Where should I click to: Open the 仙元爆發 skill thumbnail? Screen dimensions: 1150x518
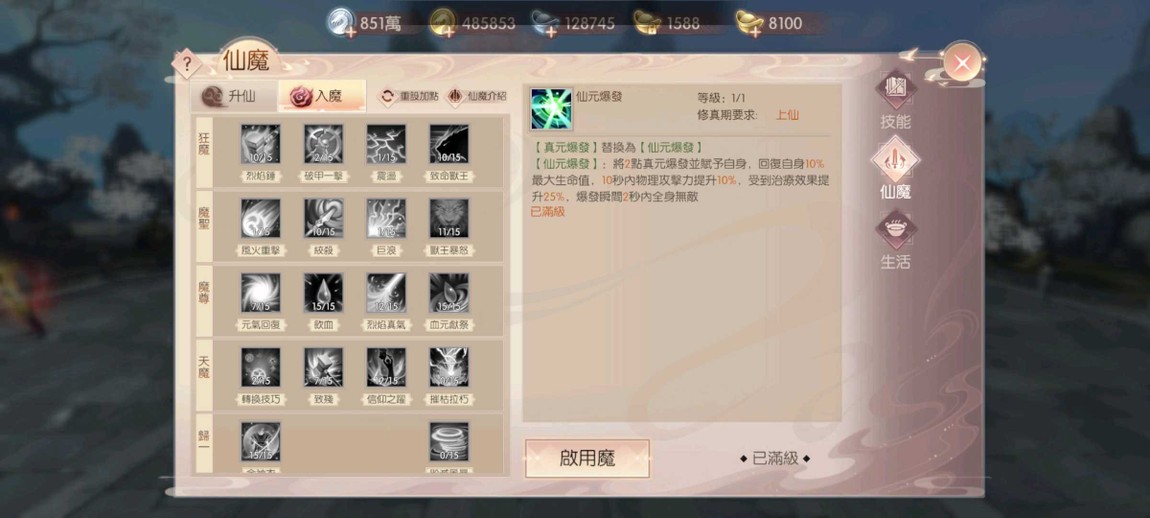[552, 109]
